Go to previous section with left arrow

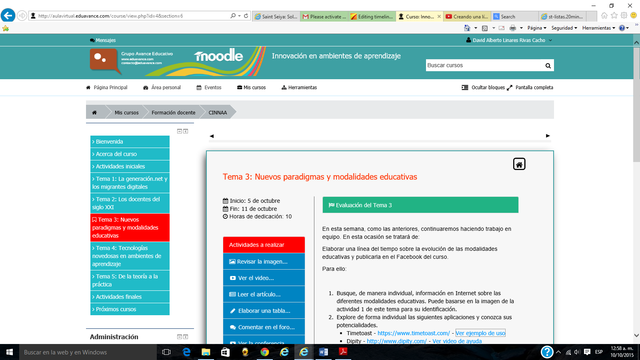click(x=211, y=136)
